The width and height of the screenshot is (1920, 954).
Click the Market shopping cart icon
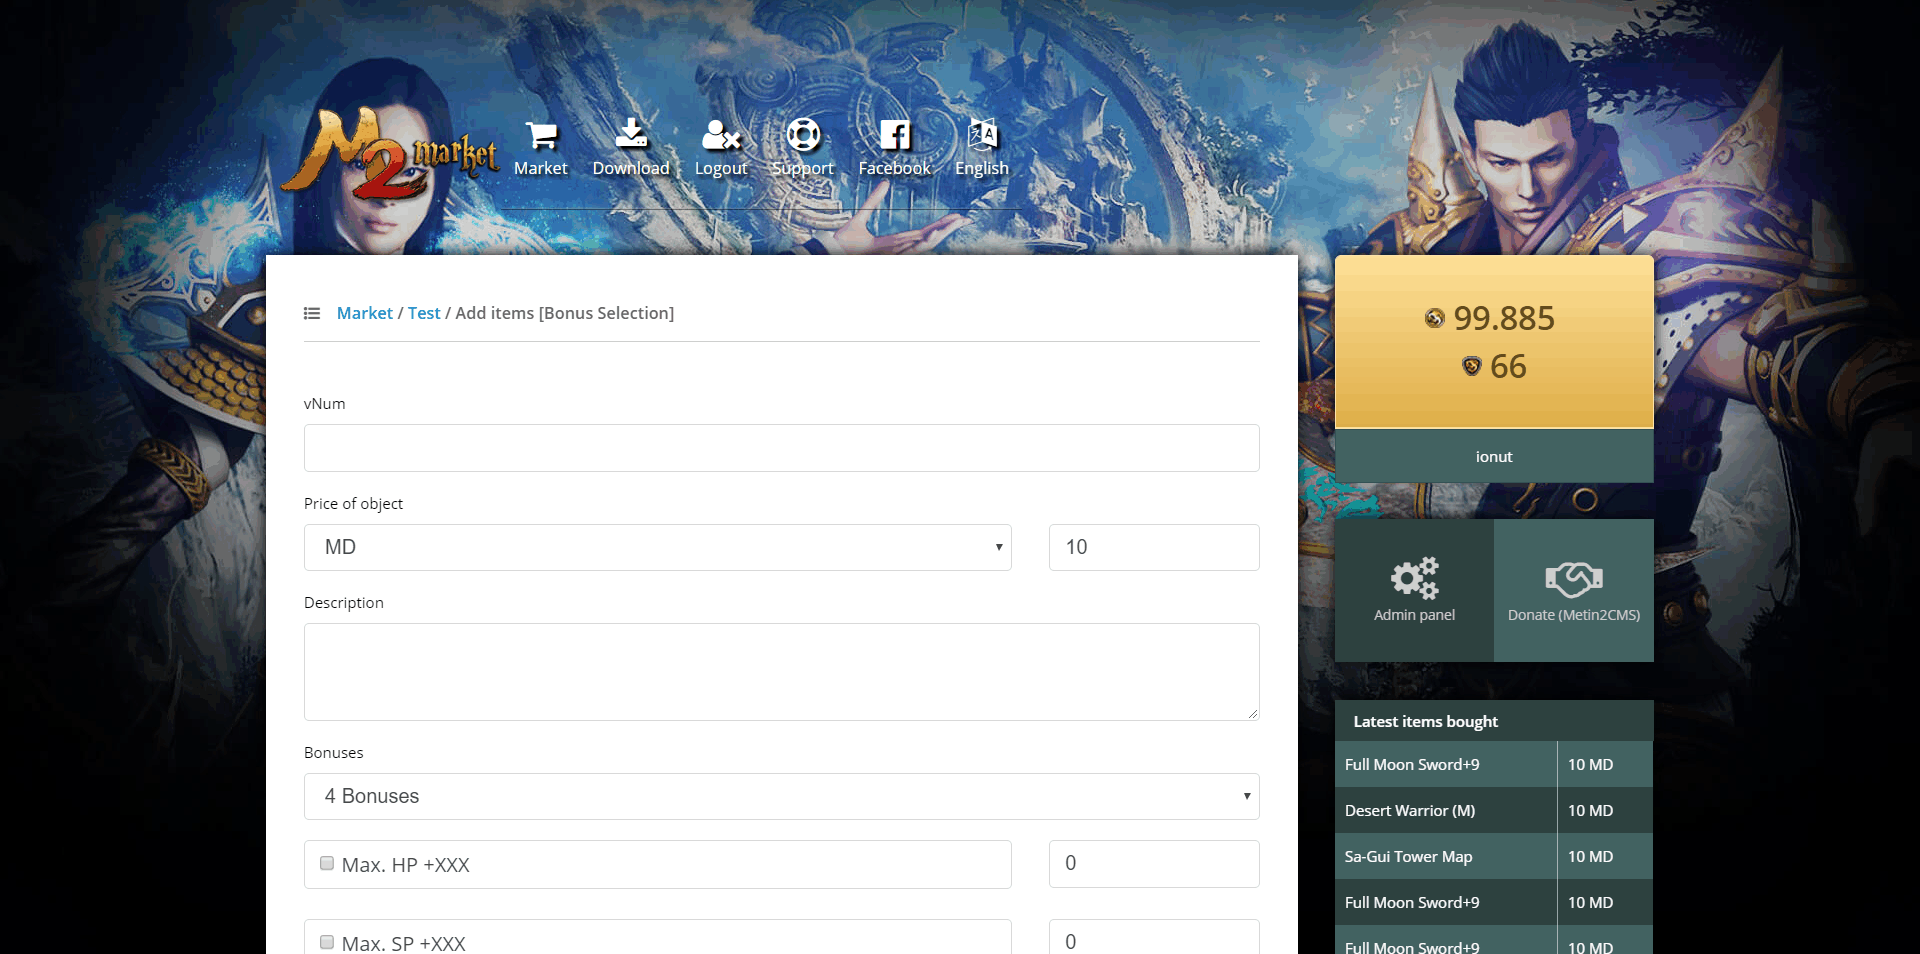541,135
